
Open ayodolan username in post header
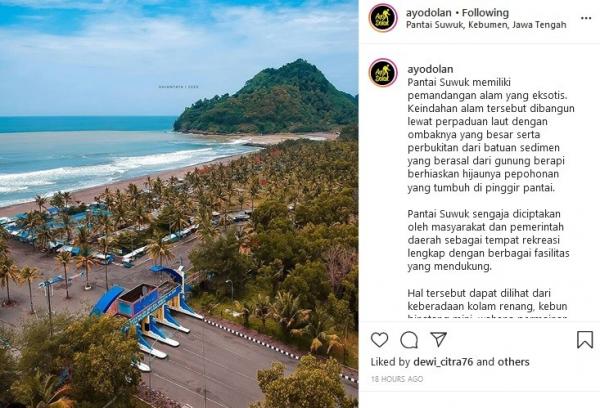(x=429, y=13)
